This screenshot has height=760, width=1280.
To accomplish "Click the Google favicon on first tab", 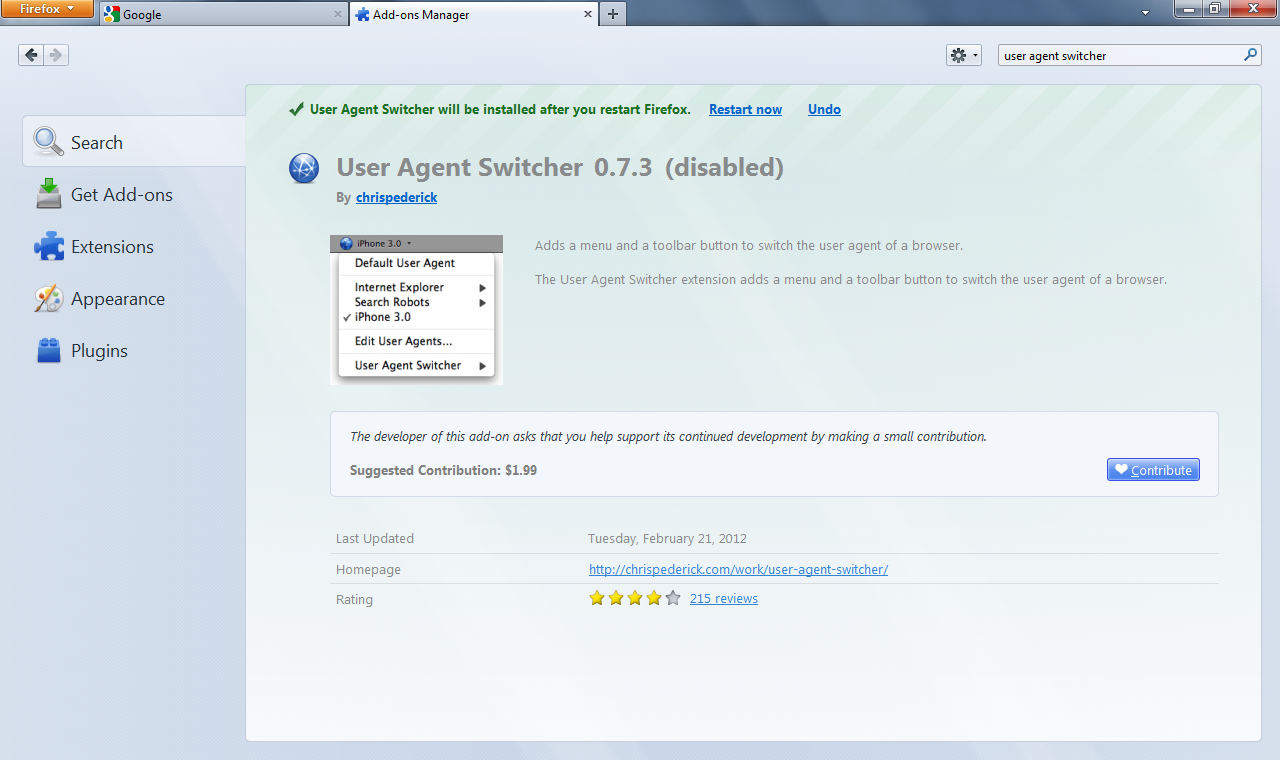I will coord(112,14).
